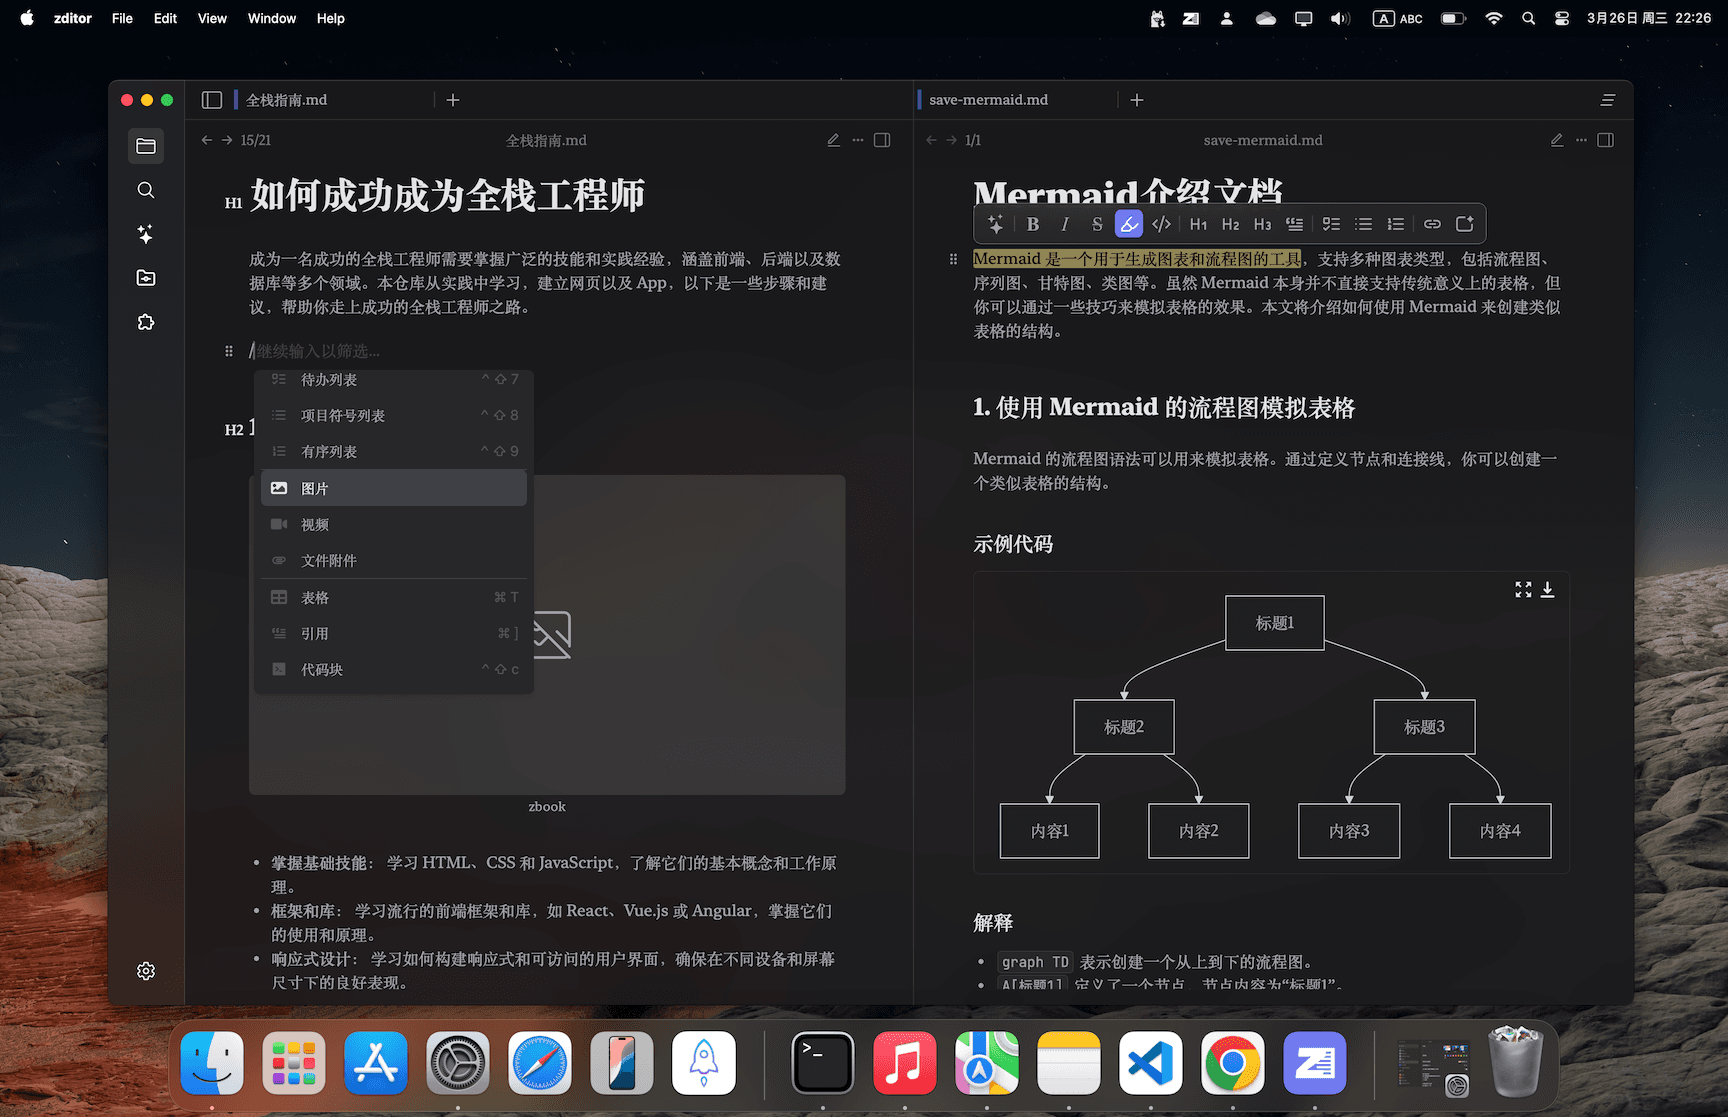Convert block to todo checklist via toolbar
Image resolution: width=1728 pixels, height=1117 pixels.
click(1331, 224)
